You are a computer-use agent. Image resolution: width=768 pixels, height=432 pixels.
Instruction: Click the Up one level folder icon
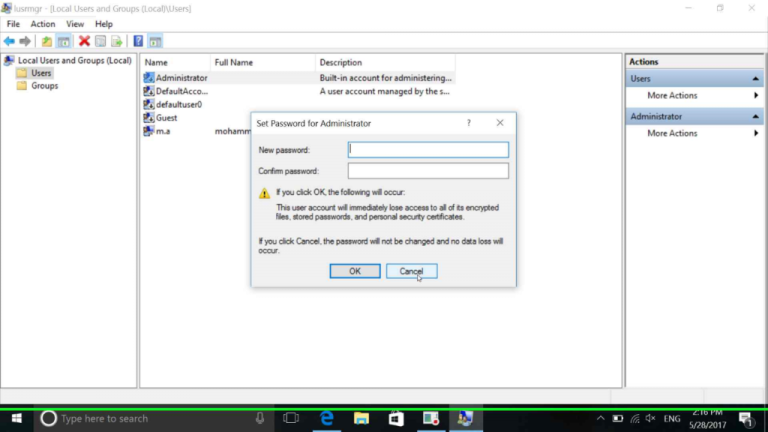47,41
